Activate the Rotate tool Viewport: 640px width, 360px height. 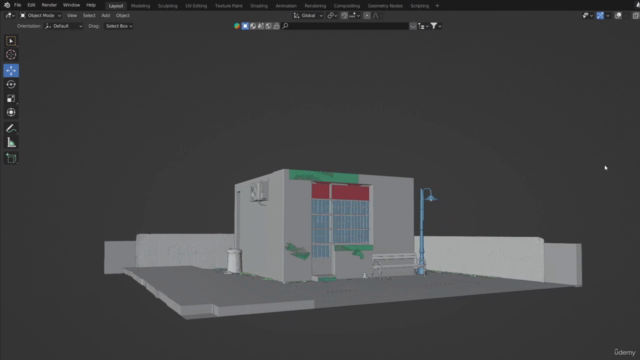[11, 84]
